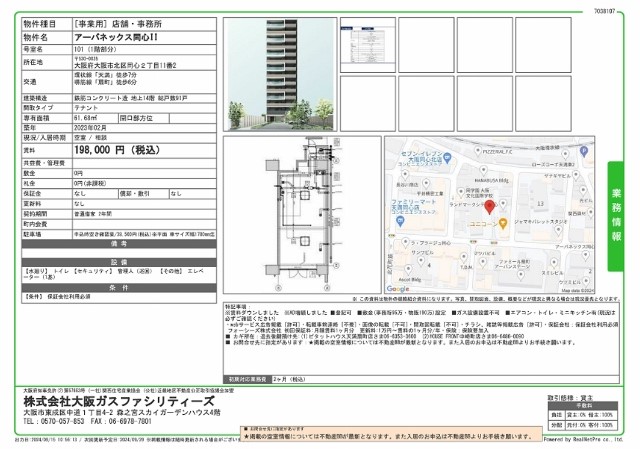Click the Google logo on the map

click(398, 289)
